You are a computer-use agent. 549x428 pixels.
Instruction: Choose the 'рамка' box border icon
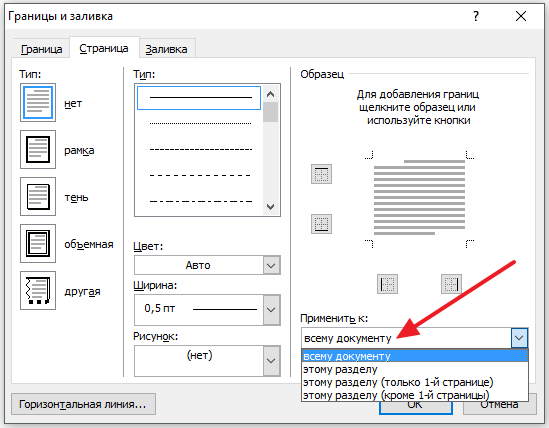[x=38, y=150]
